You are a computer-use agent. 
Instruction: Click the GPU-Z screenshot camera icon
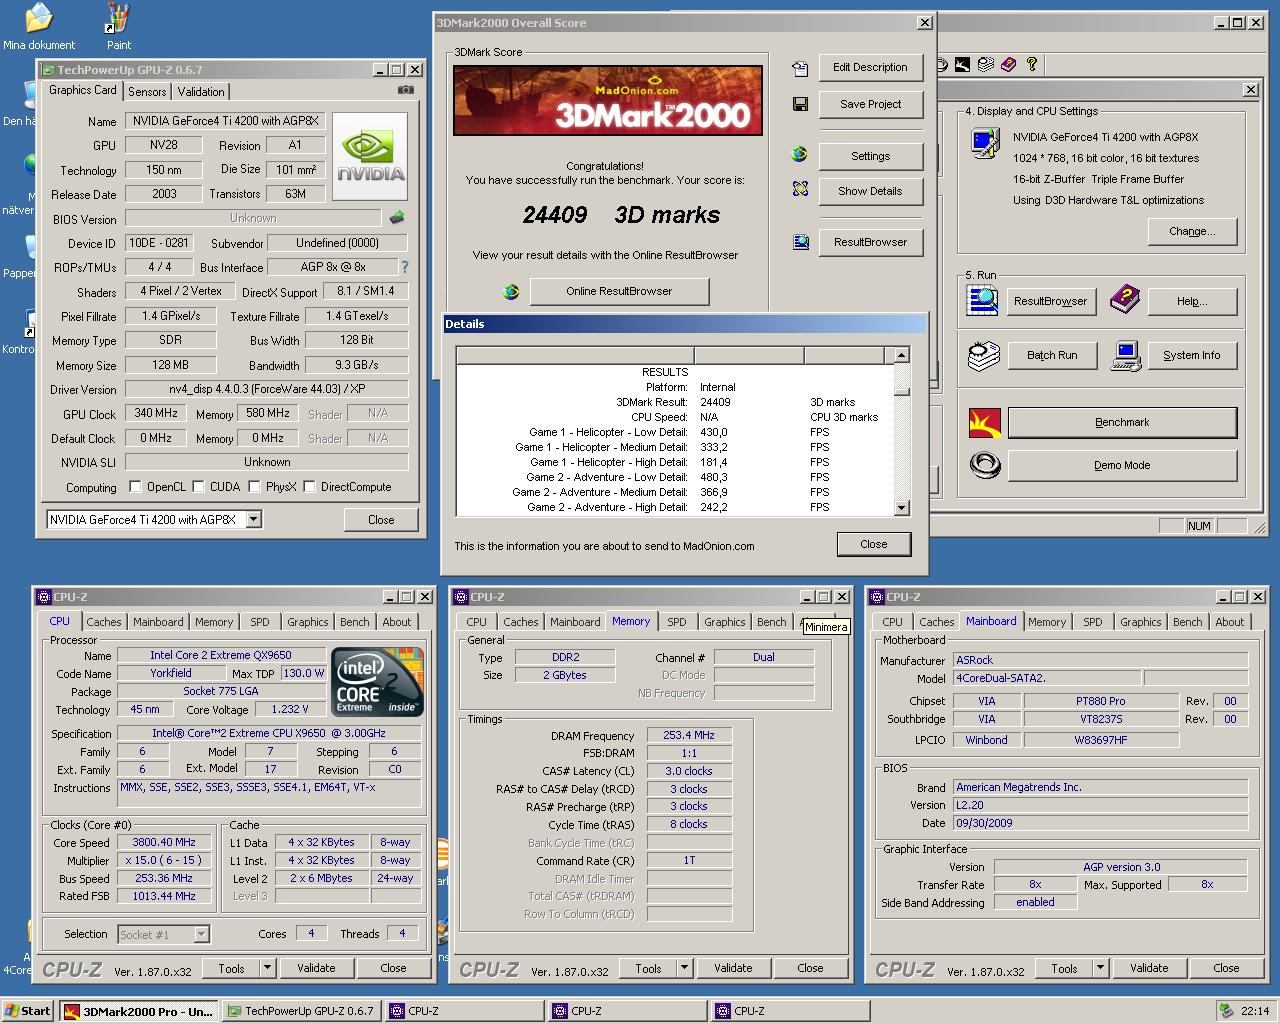point(405,90)
